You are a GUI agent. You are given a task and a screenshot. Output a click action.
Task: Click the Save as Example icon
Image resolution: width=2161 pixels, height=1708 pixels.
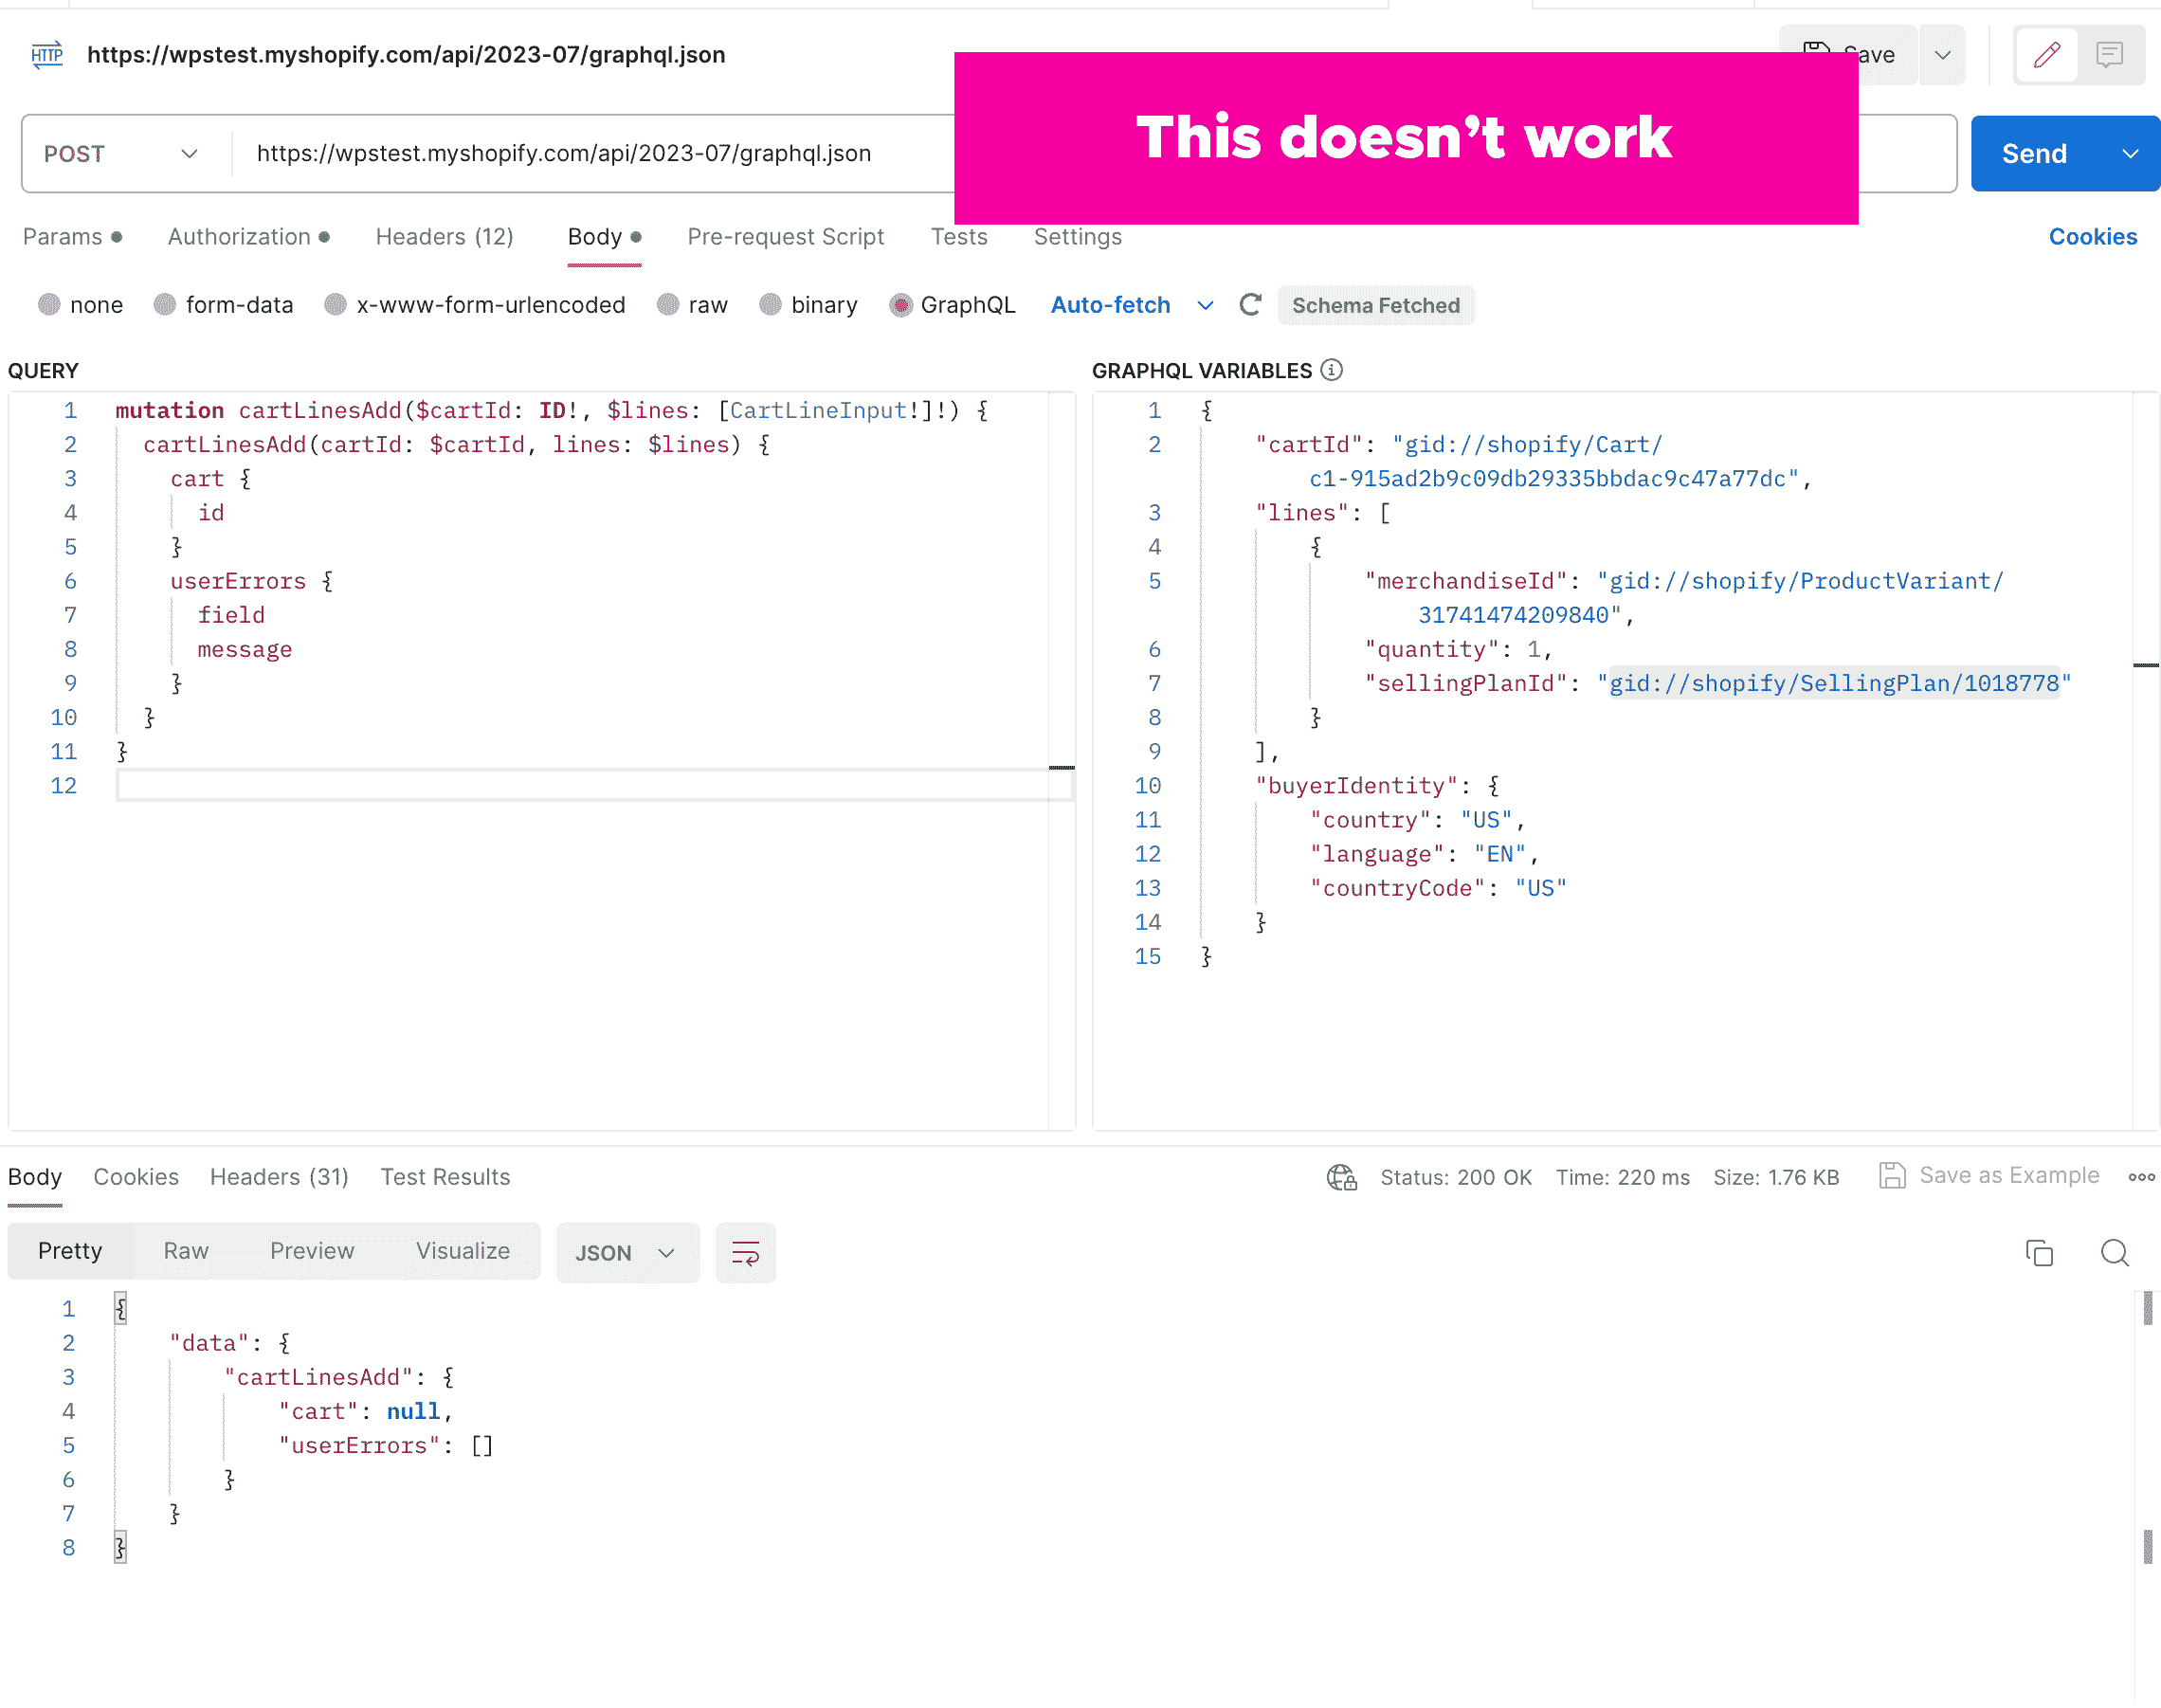click(x=1892, y=1176)
